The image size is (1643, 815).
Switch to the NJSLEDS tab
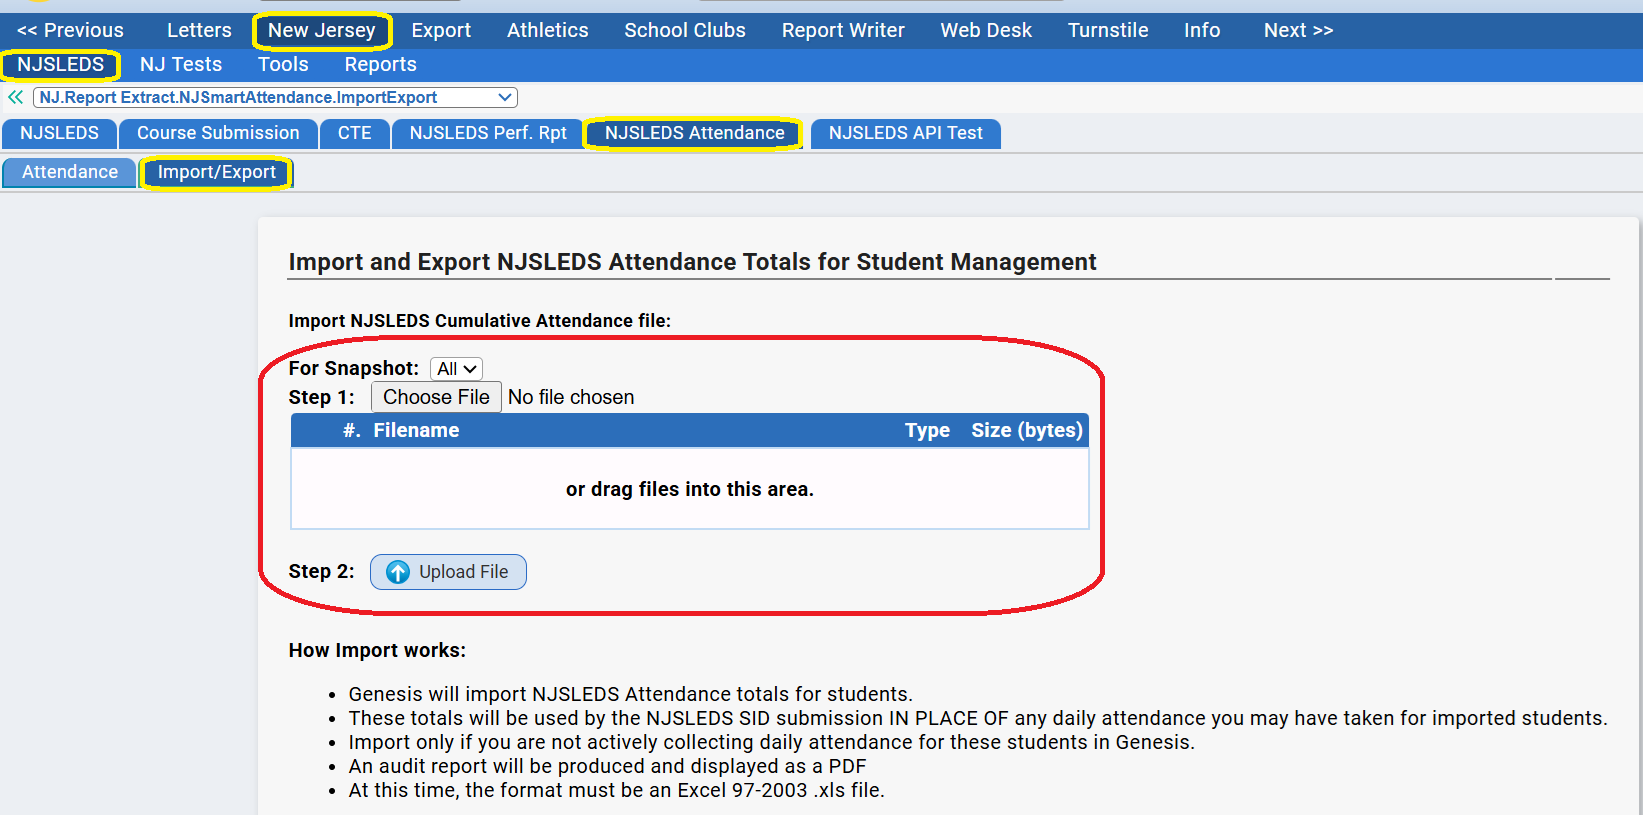coord(59,133)
